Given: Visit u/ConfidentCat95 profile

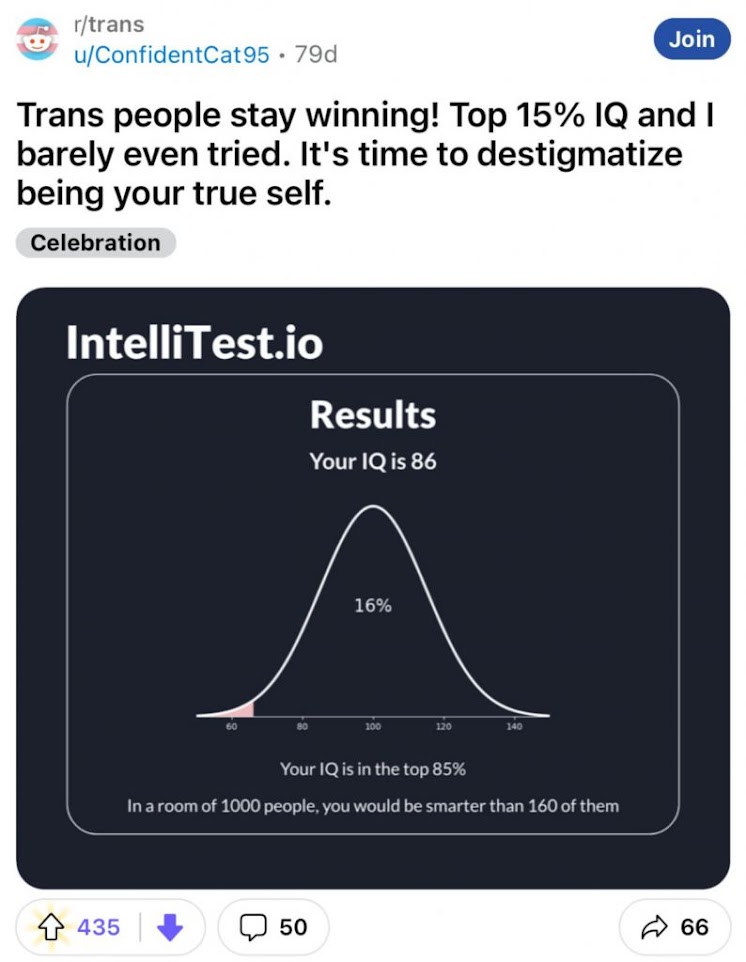Looking at the screenshot, I should click(171, 55).
